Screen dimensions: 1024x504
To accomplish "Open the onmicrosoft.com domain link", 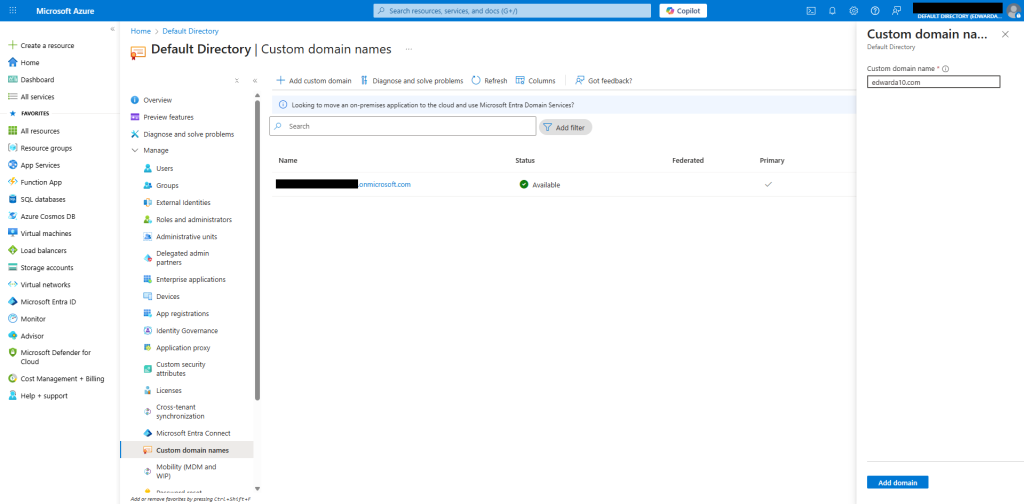I will [385, 185].
